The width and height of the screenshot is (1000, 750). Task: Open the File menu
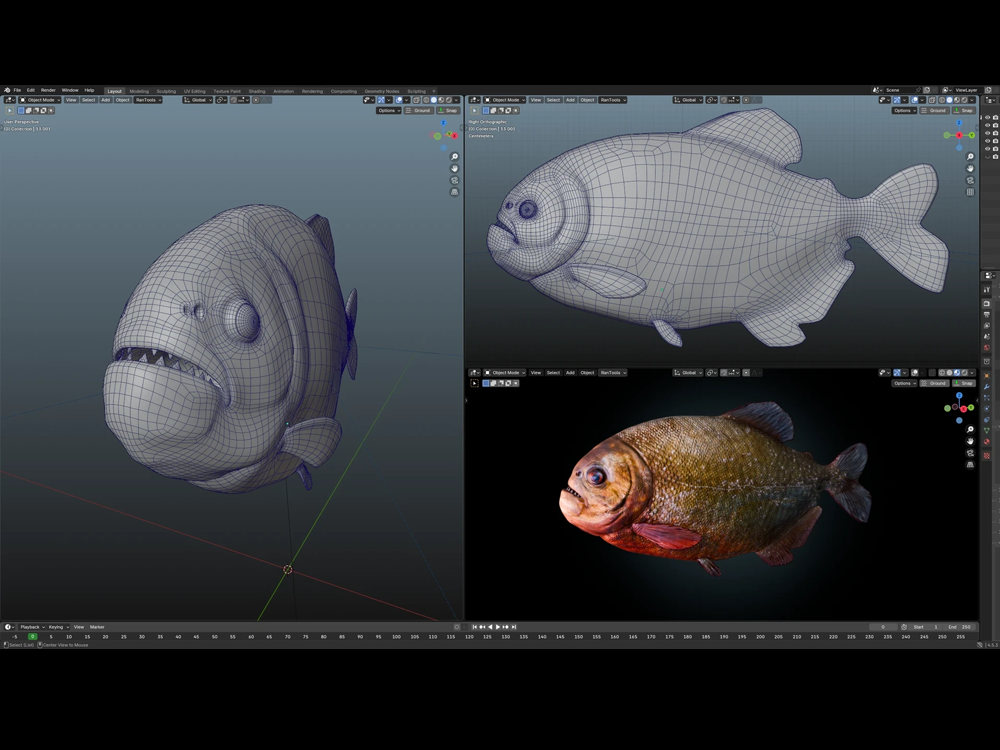(17, 90)
